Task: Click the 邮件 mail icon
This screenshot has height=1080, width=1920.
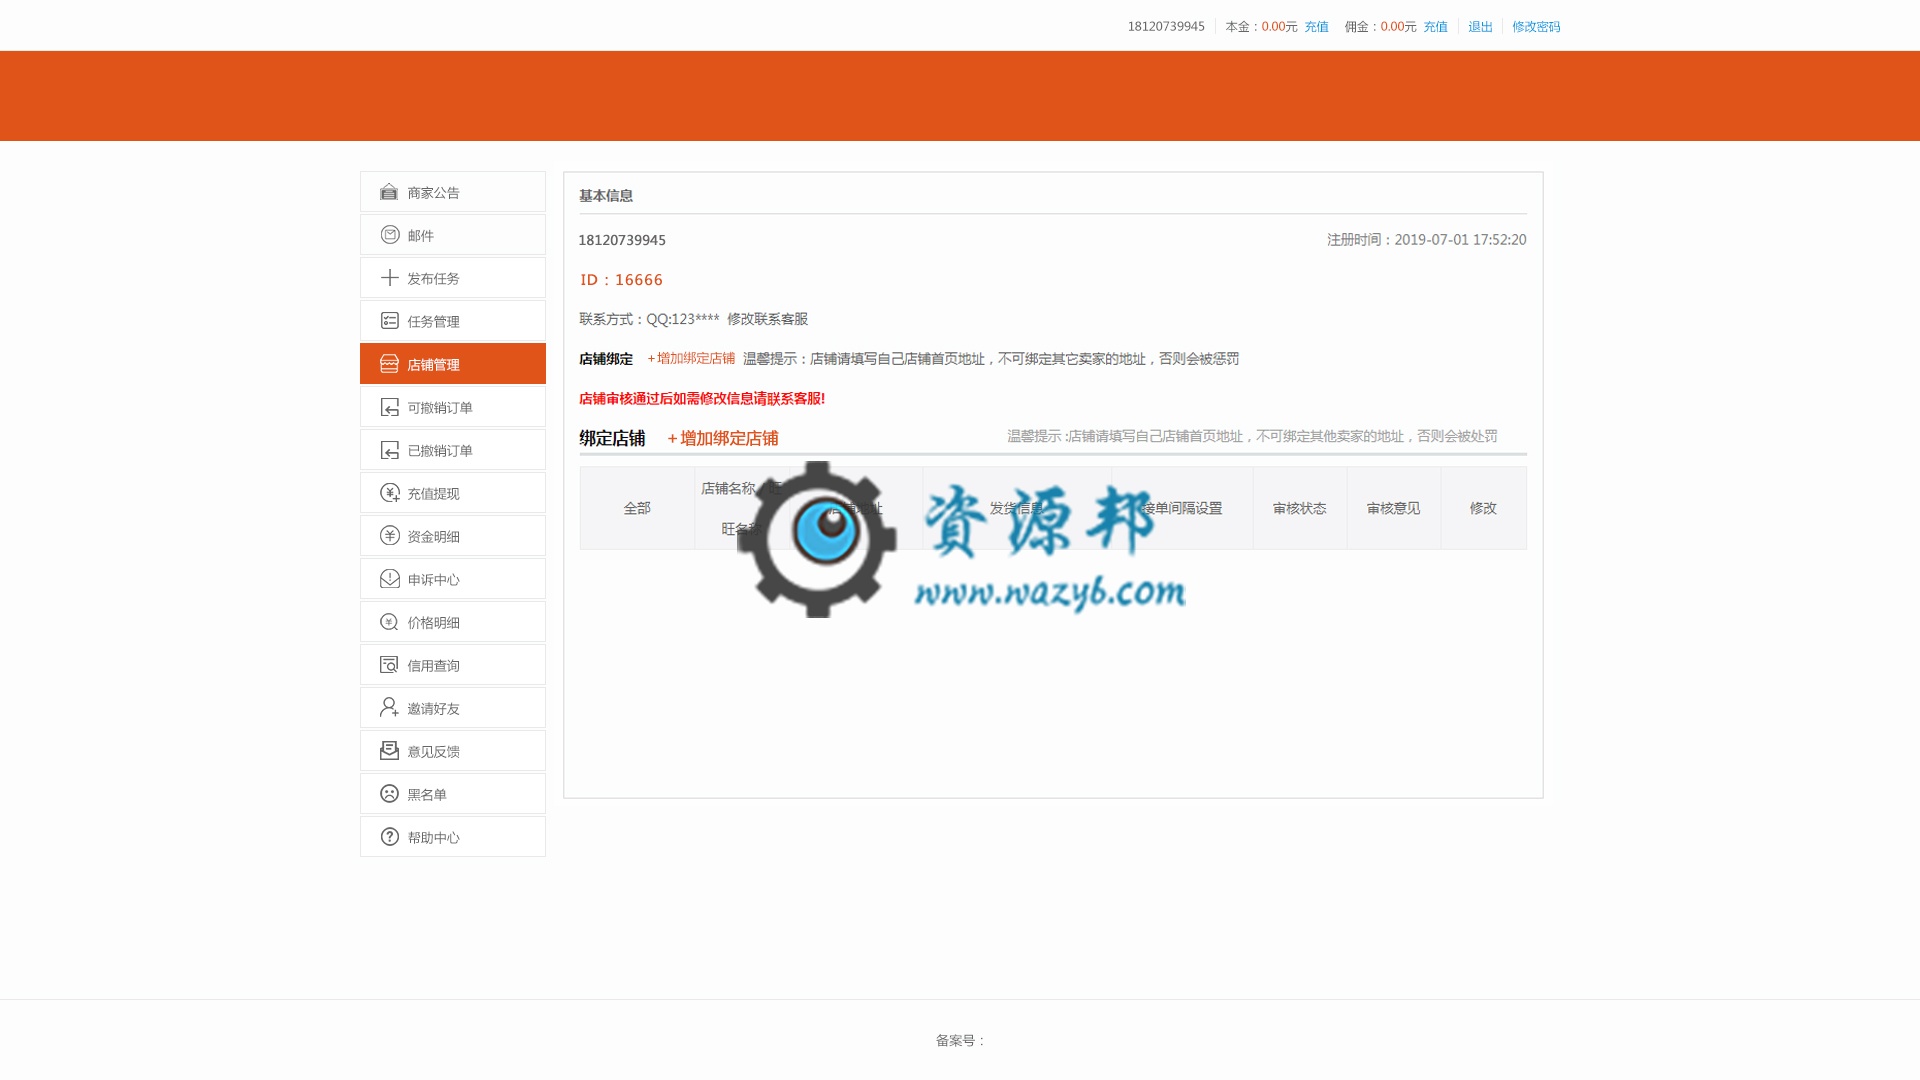Action: (x=389, y=235)
